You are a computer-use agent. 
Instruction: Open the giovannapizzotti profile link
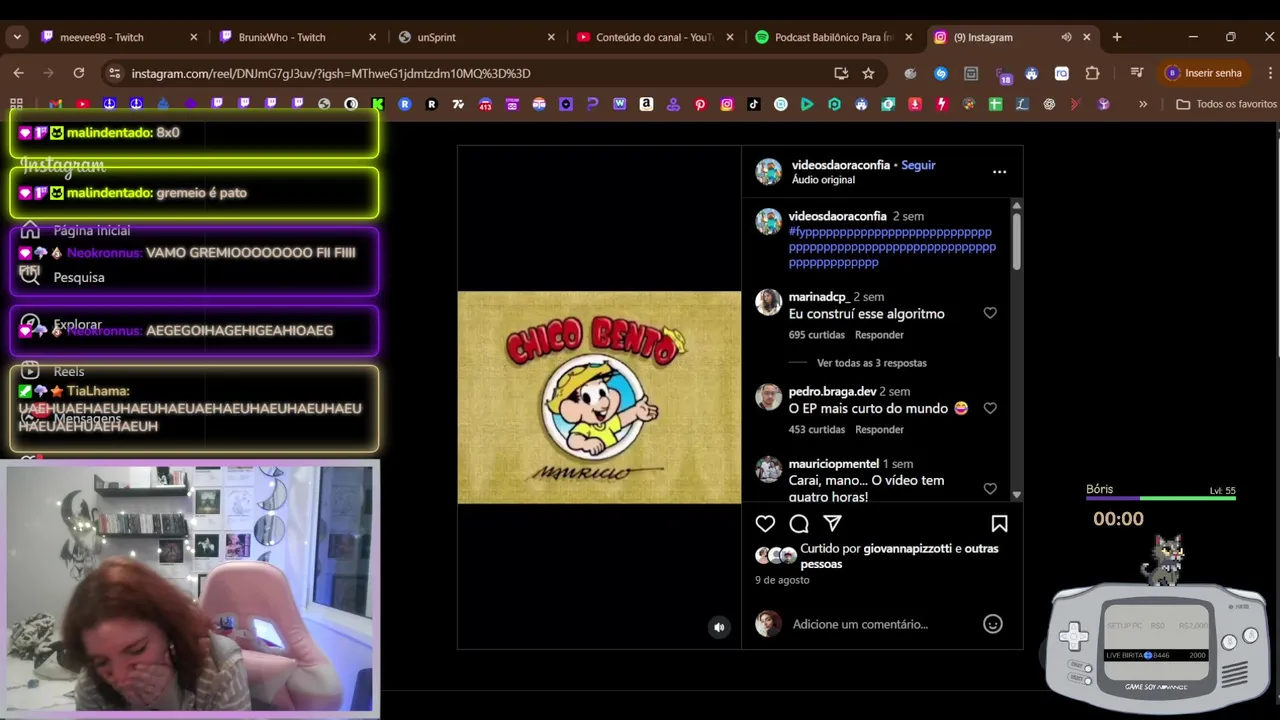click(908, 549)
